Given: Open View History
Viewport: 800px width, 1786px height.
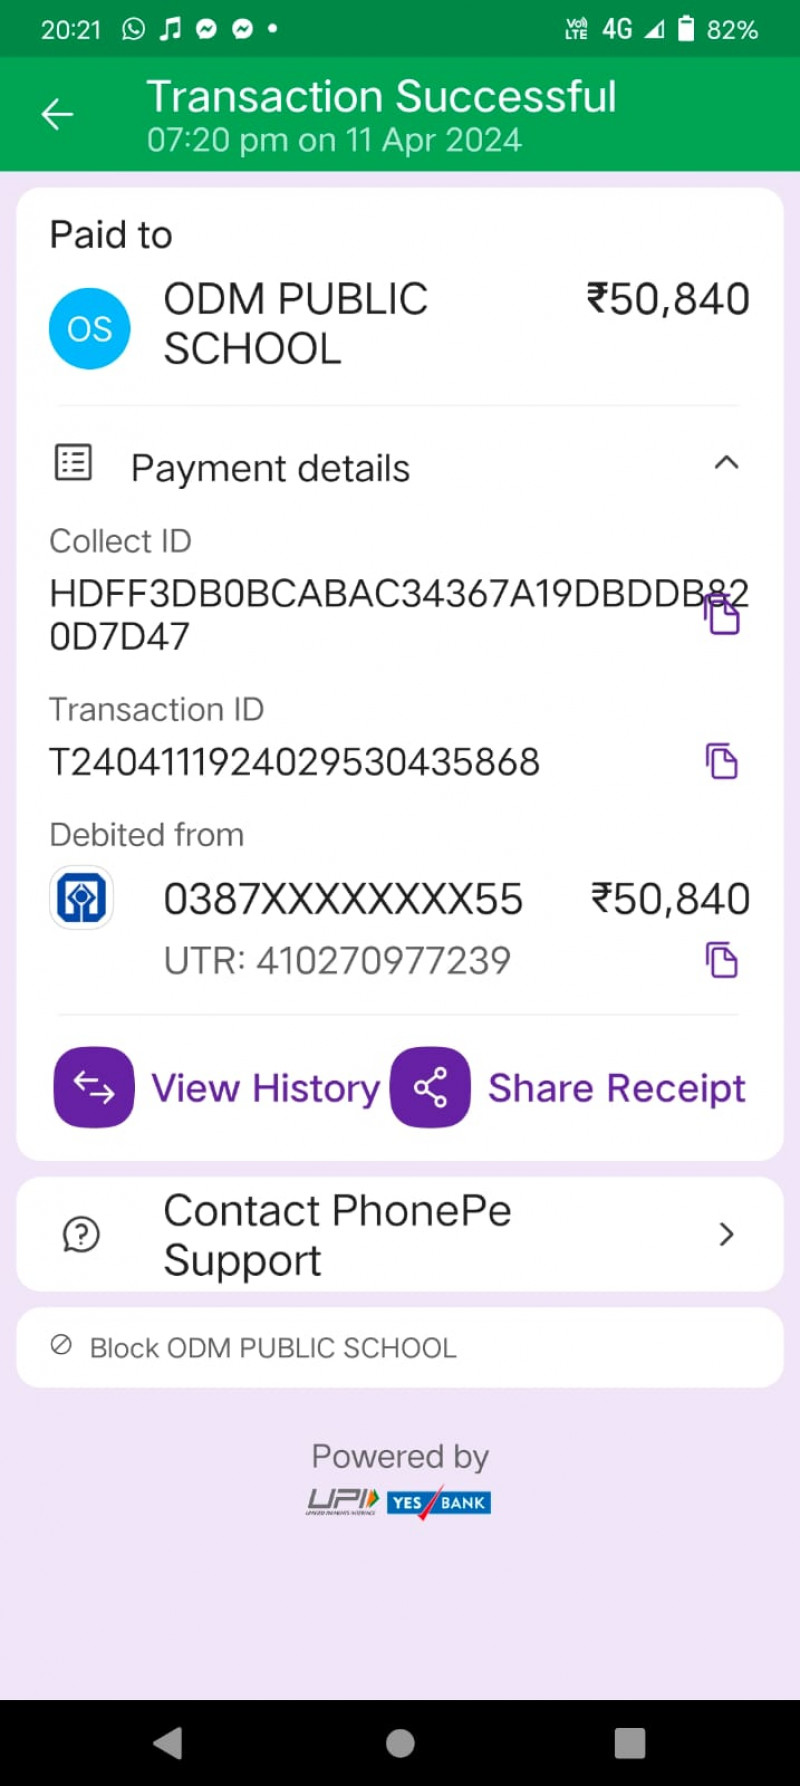Looking at the screenshot, I should coord(265,1088).
